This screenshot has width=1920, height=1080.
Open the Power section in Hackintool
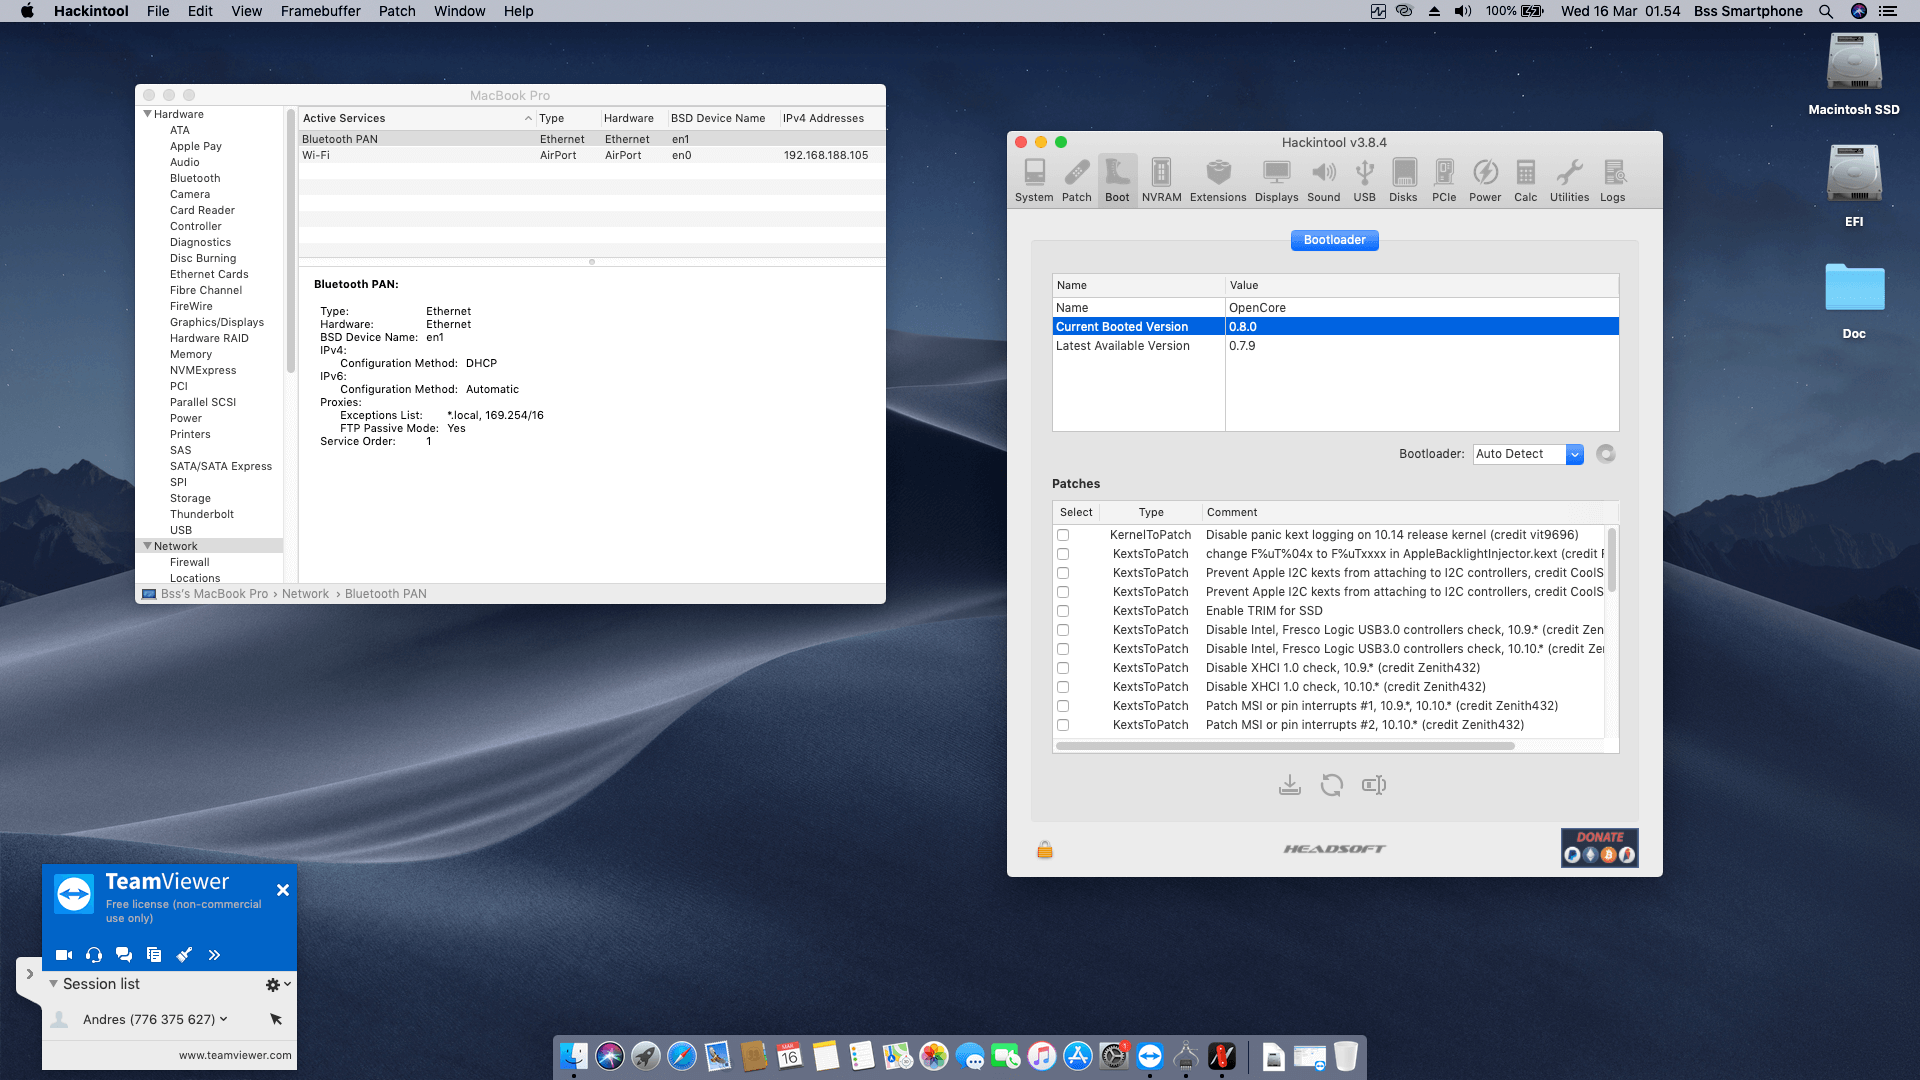1485,181
